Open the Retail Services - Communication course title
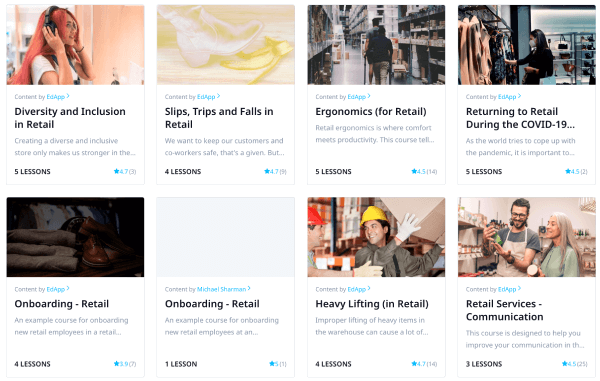 point(504,310)
